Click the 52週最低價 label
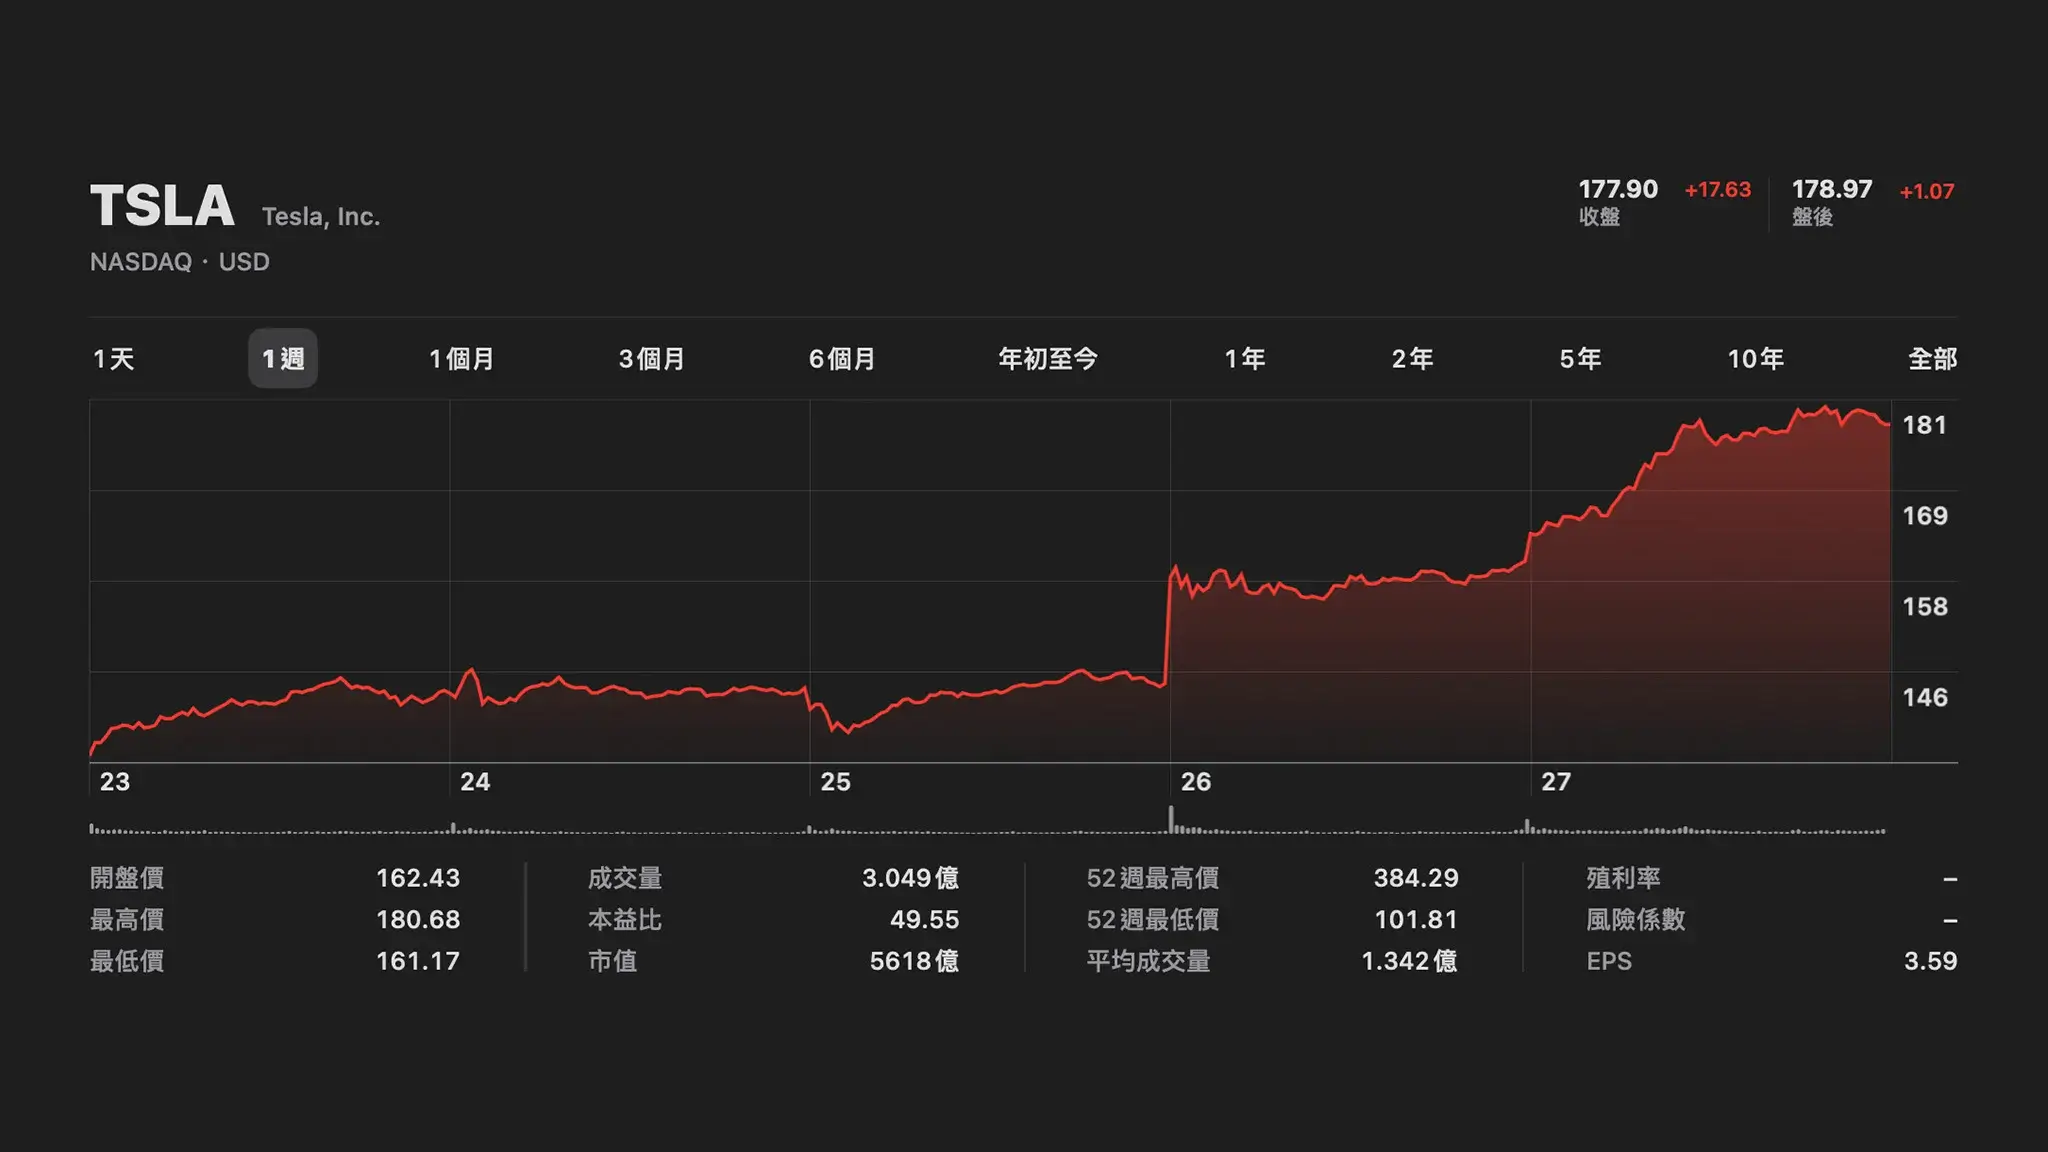This screenshot has height=1152, width=2048. 1153,920
